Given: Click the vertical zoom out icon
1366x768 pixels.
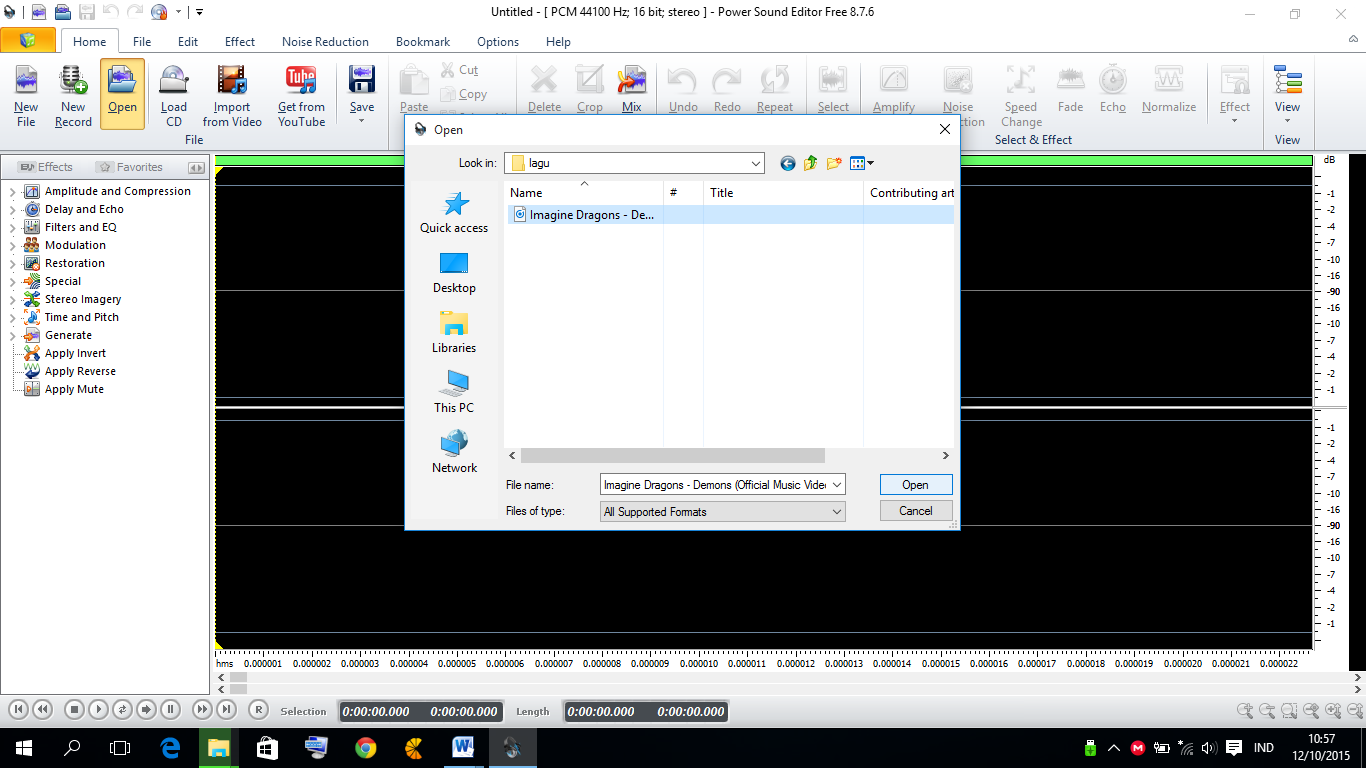Looking at the screenshot, I should (1354, 711).
